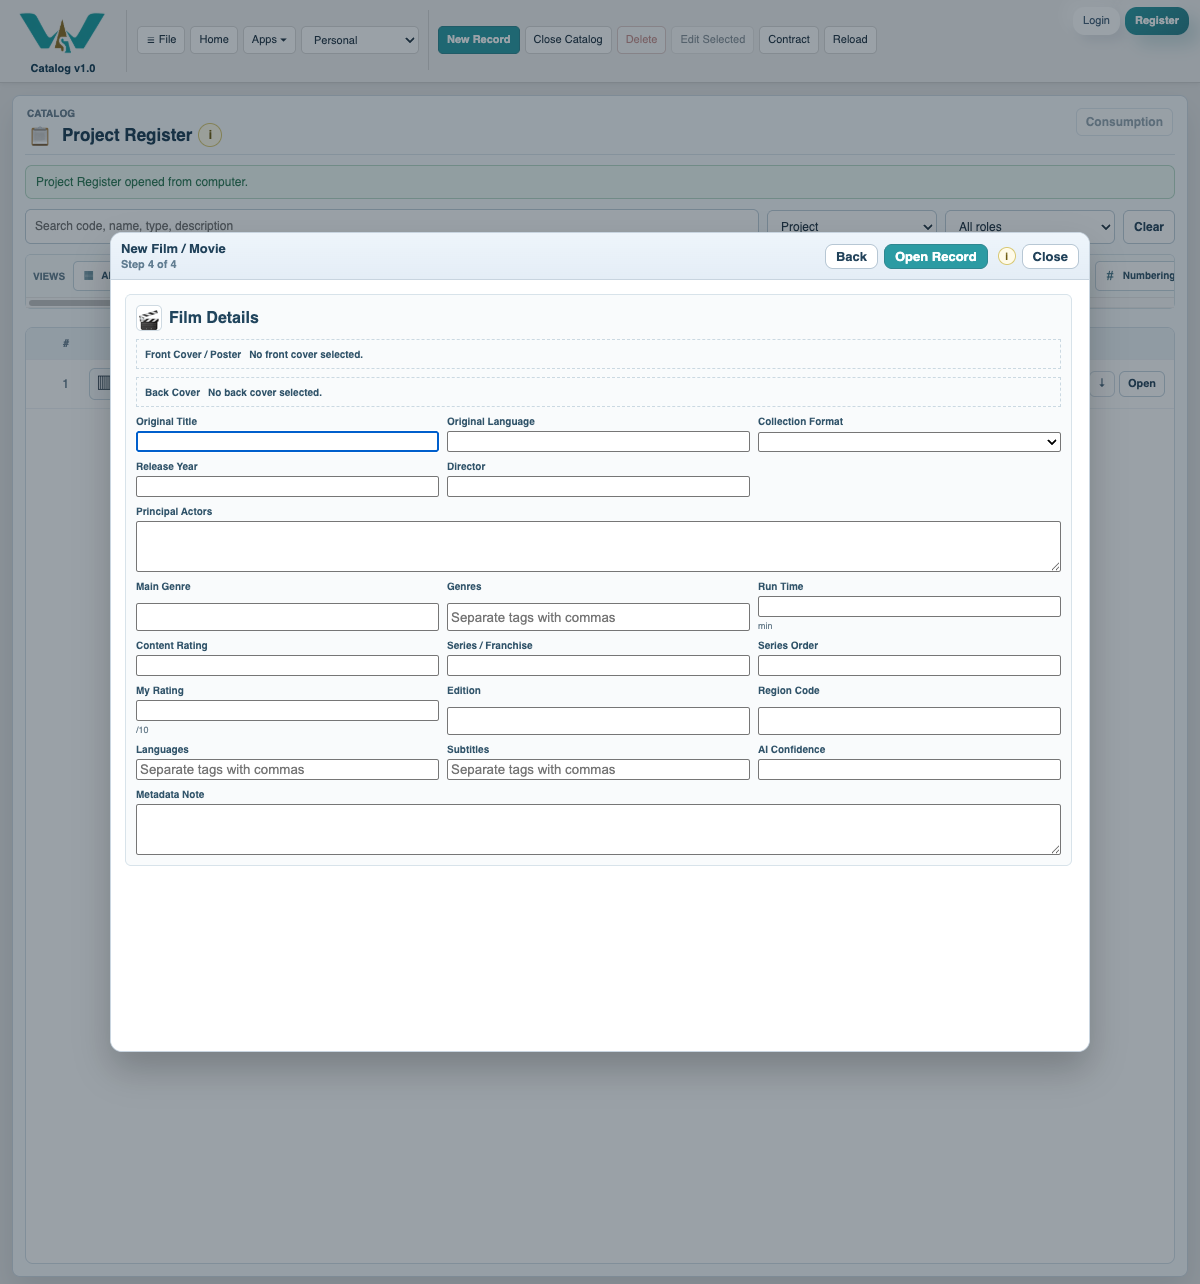Click Close Catalog button
This screenshot has width=1200, height=1284.
[x=568, y=40]
